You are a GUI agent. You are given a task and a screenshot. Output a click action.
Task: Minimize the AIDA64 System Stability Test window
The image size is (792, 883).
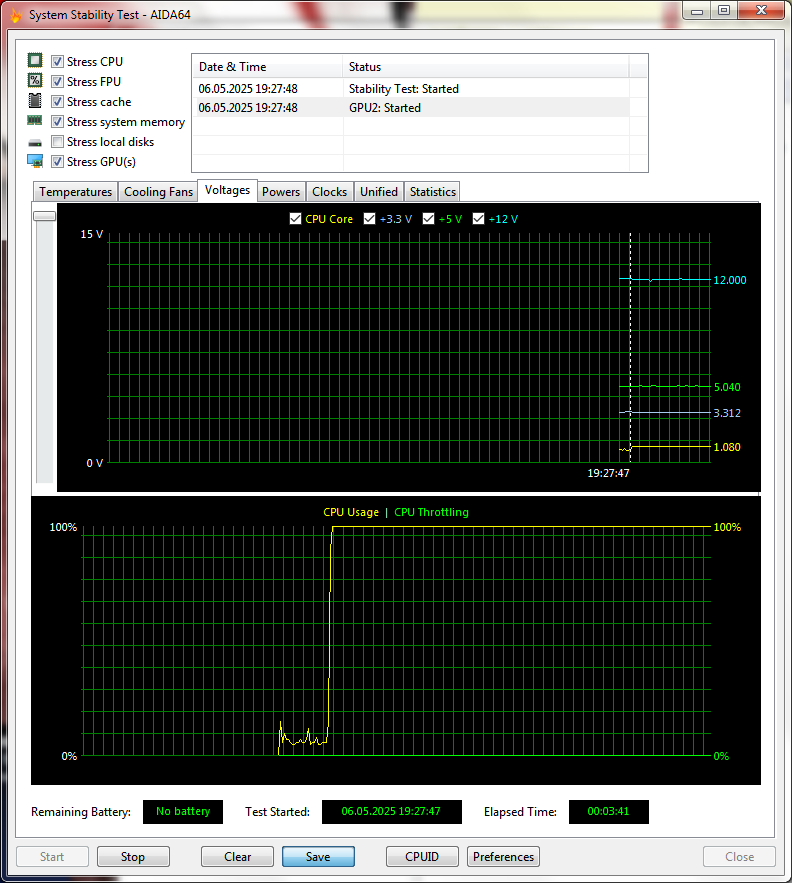(697, 11)
